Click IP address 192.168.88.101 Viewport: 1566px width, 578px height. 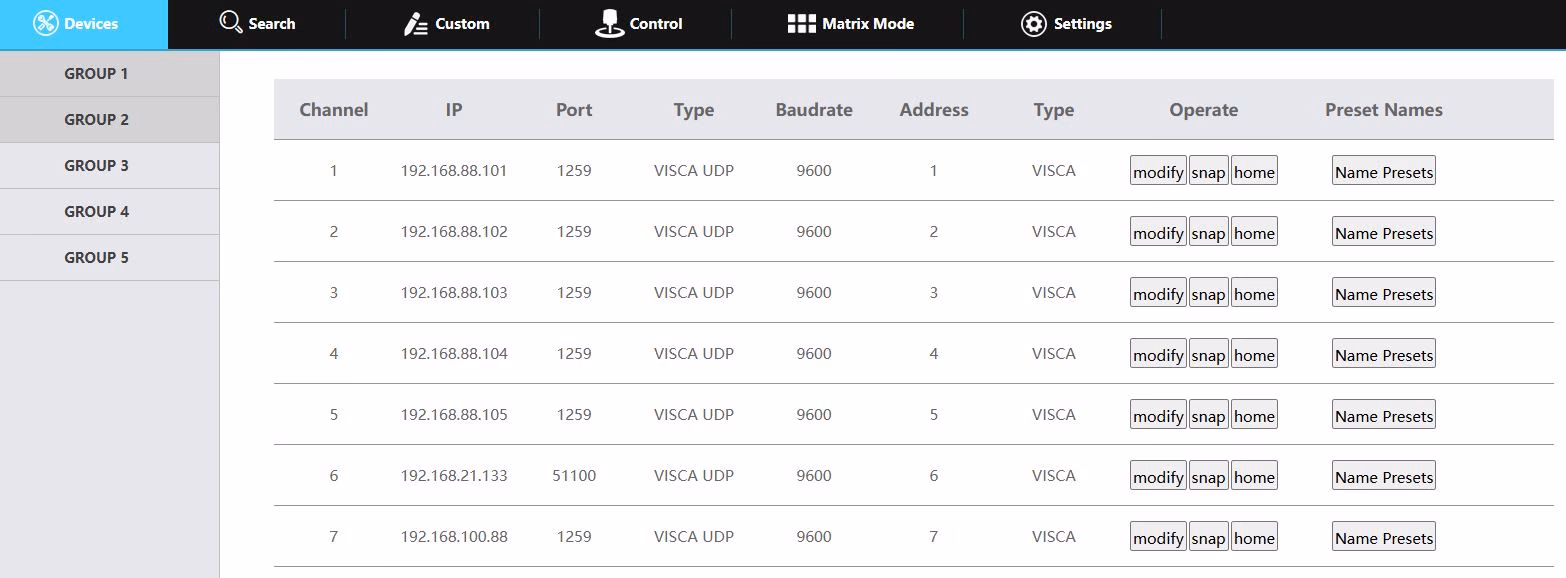(454, 171)
